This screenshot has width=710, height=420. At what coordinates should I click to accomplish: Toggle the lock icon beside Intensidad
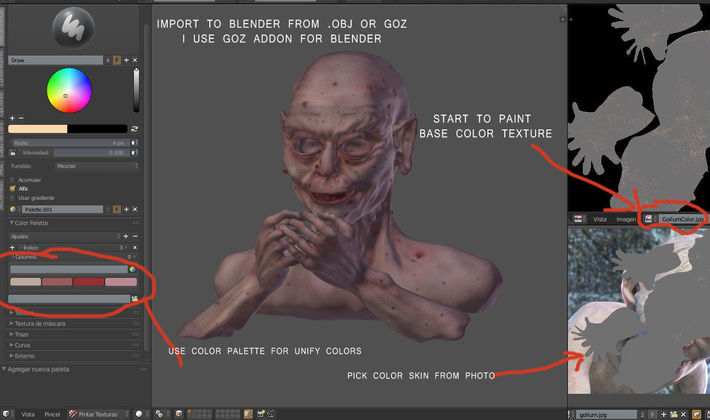tap(13, 153)
